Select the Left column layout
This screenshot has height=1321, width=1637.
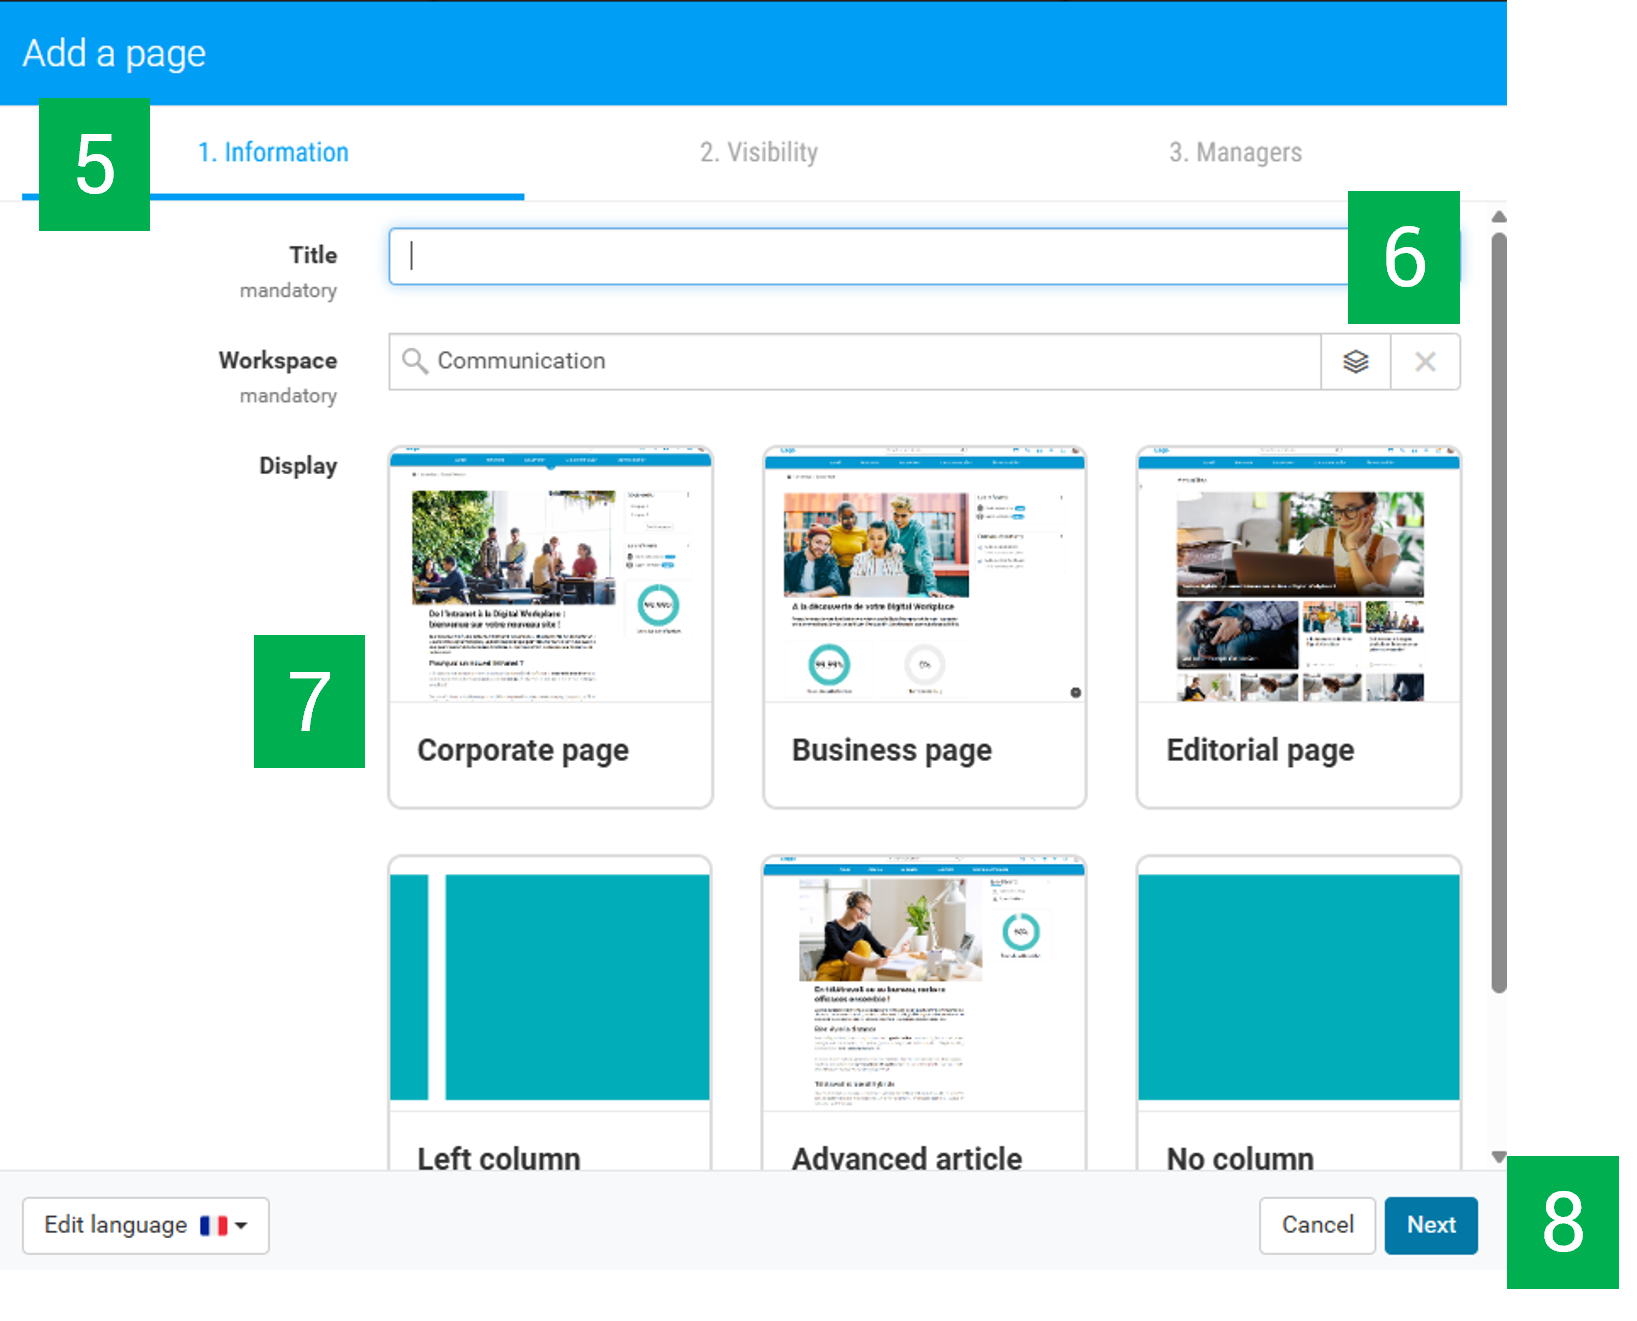(551, 1013)
